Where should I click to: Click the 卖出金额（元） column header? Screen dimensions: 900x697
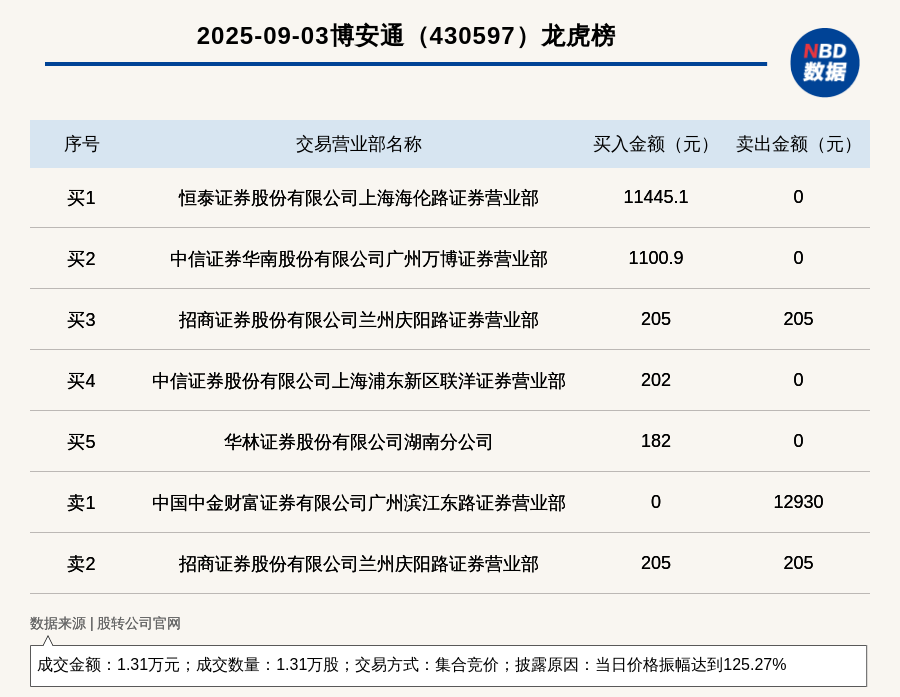click(x=798, y=144)
